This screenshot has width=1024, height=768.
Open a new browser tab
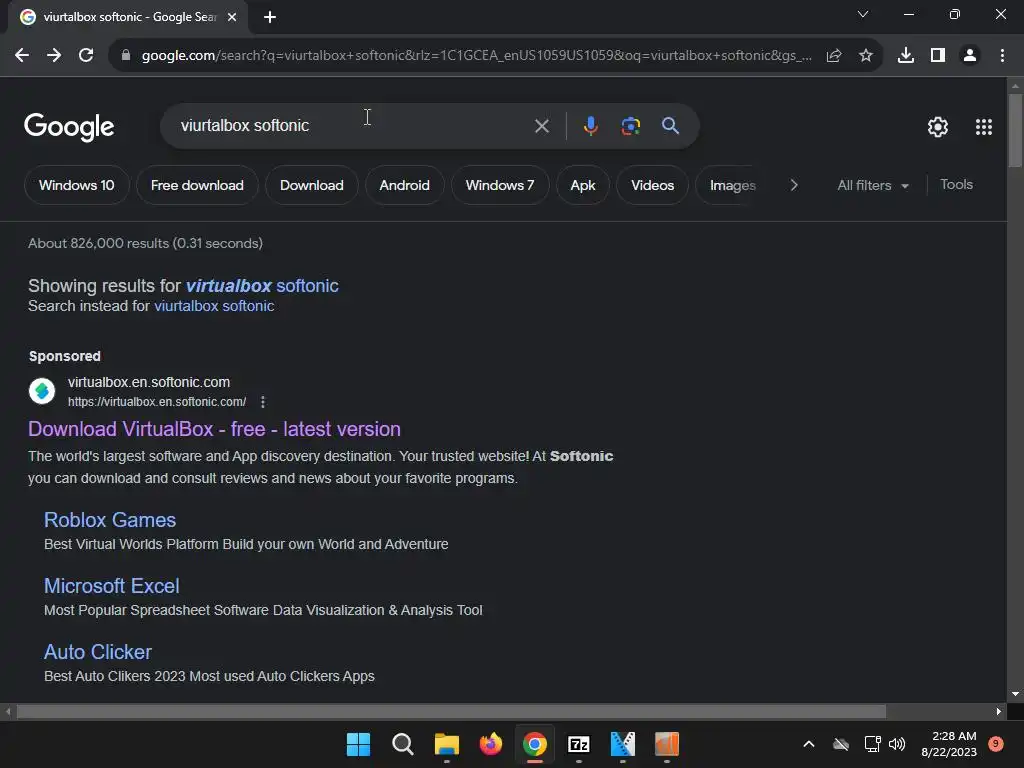click(270, 18)
